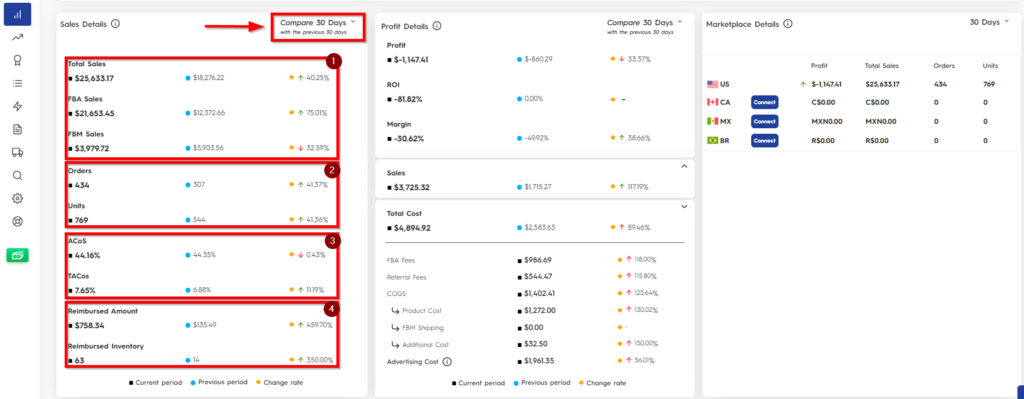Click Product Cost amount $1,272.00

click(x=540, y=311)
